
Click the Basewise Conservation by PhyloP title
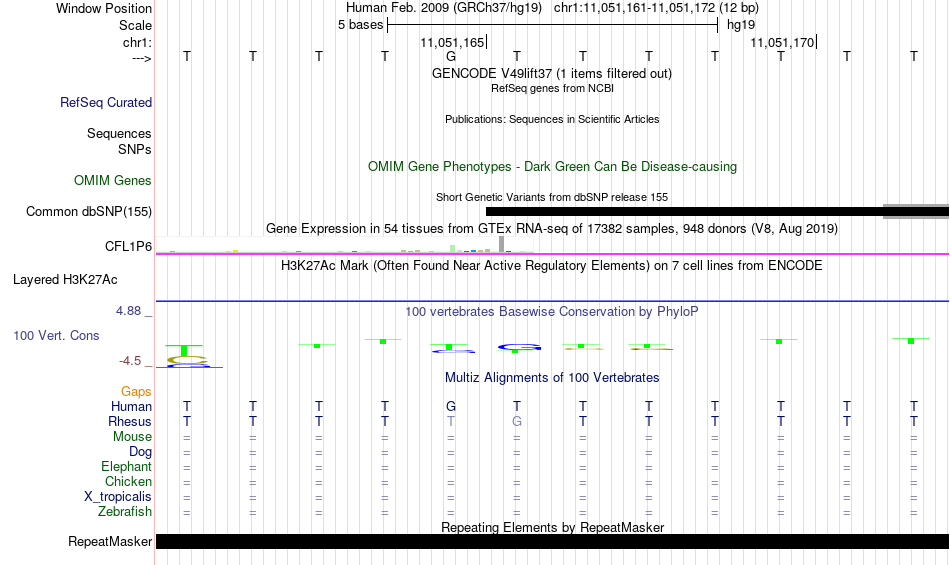[552, 312]
